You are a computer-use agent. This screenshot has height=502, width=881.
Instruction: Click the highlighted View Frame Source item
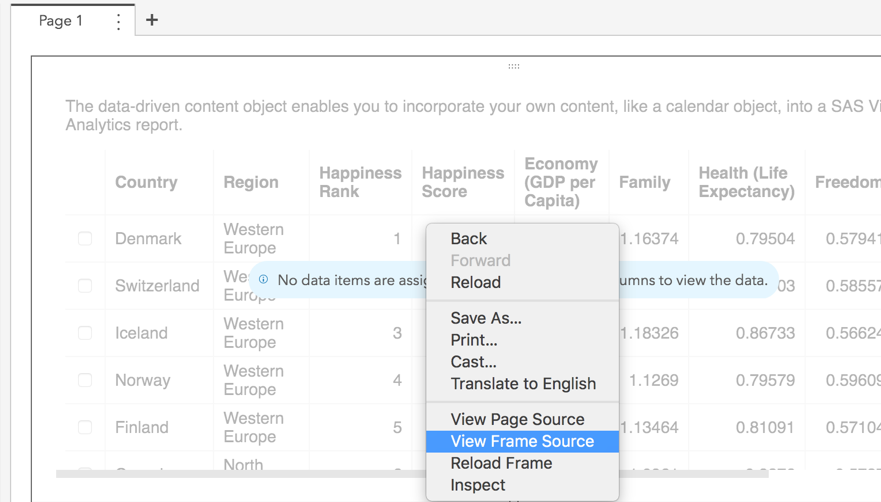point(522,442)
